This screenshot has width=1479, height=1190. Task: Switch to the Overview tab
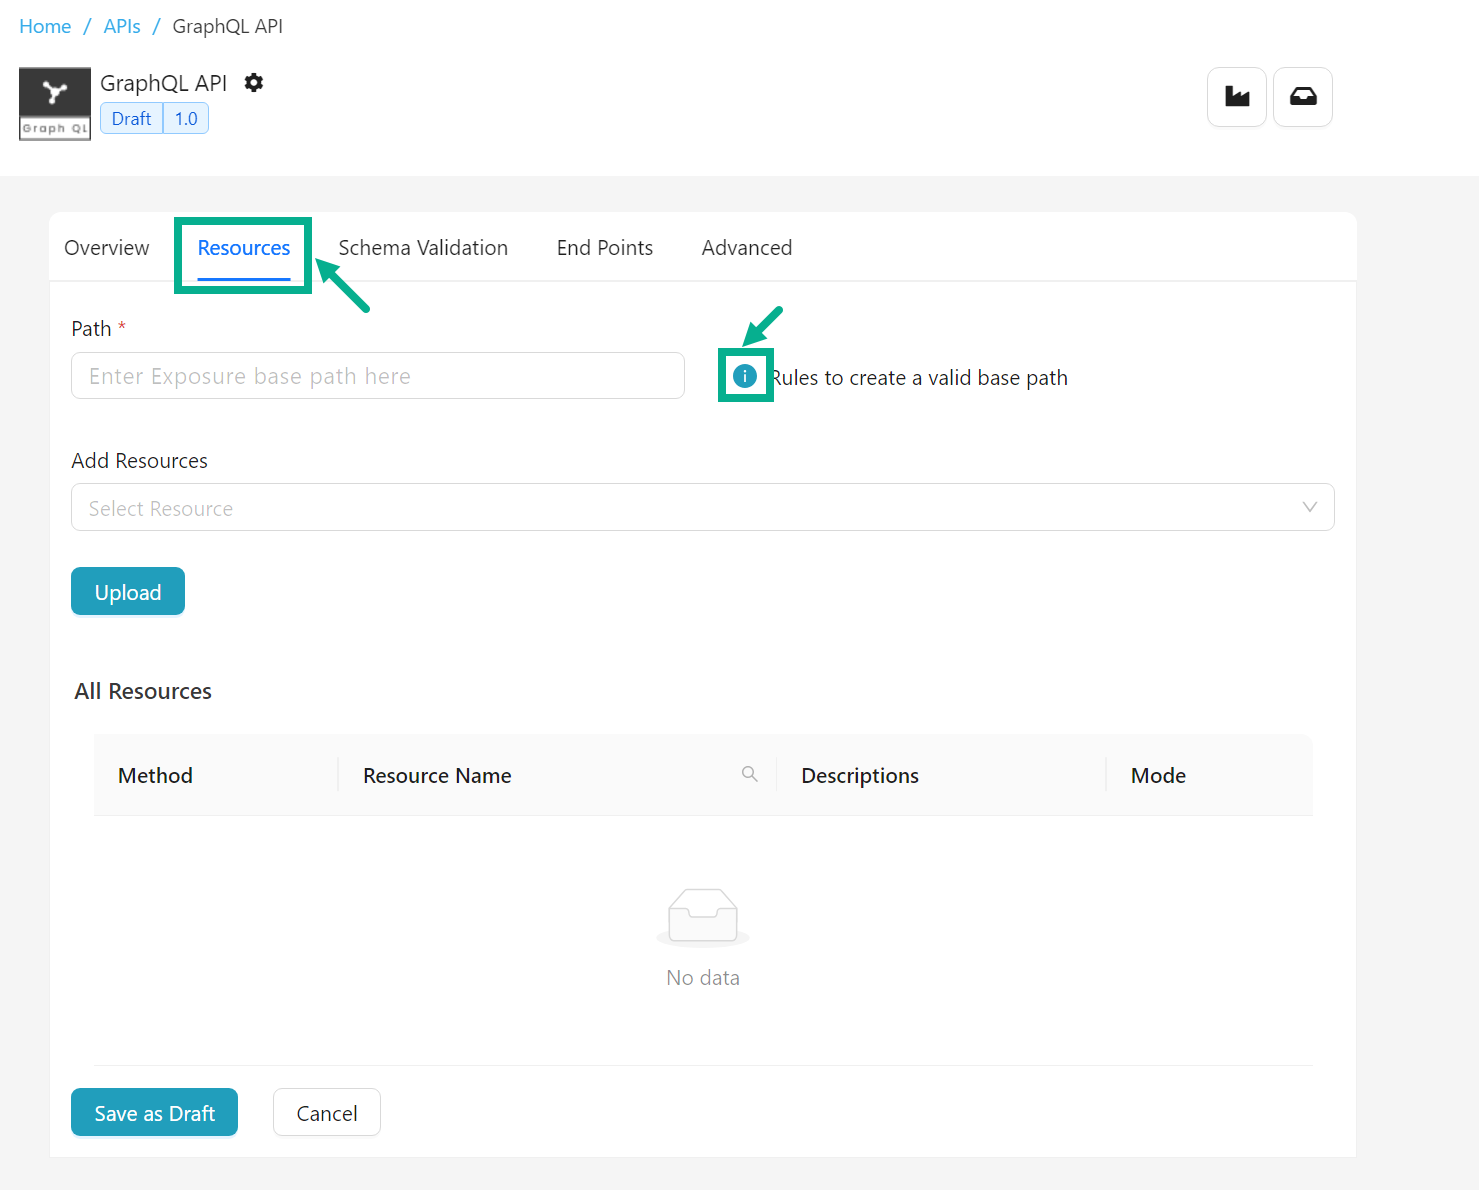pyautogui.click(x=106, y=247)
